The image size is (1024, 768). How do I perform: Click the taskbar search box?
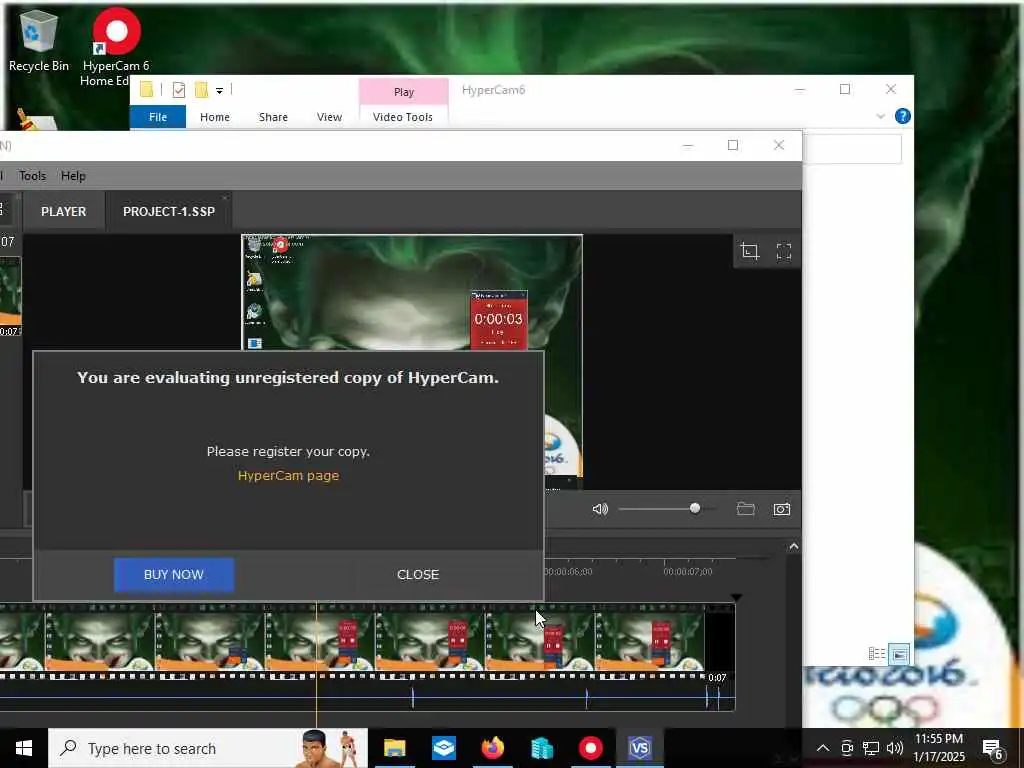(208, 748)
